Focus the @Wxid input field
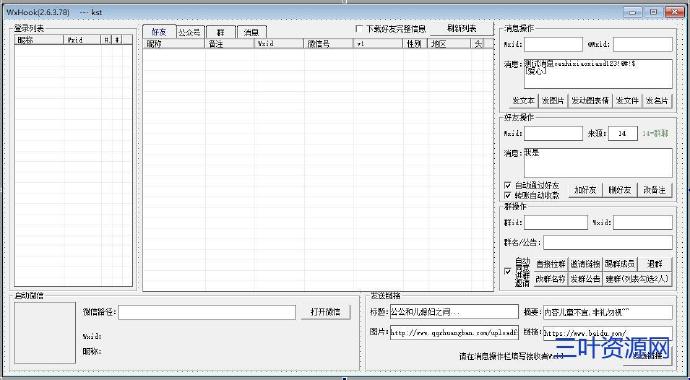The width and height of the screenshot is (690, 380). click(x=642, y=44)
